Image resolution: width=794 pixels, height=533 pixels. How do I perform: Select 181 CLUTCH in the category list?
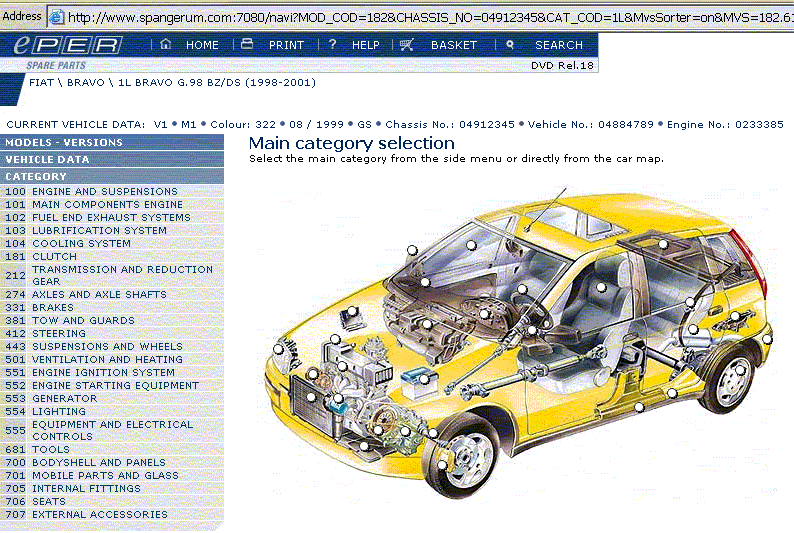(x=54, y=256)
